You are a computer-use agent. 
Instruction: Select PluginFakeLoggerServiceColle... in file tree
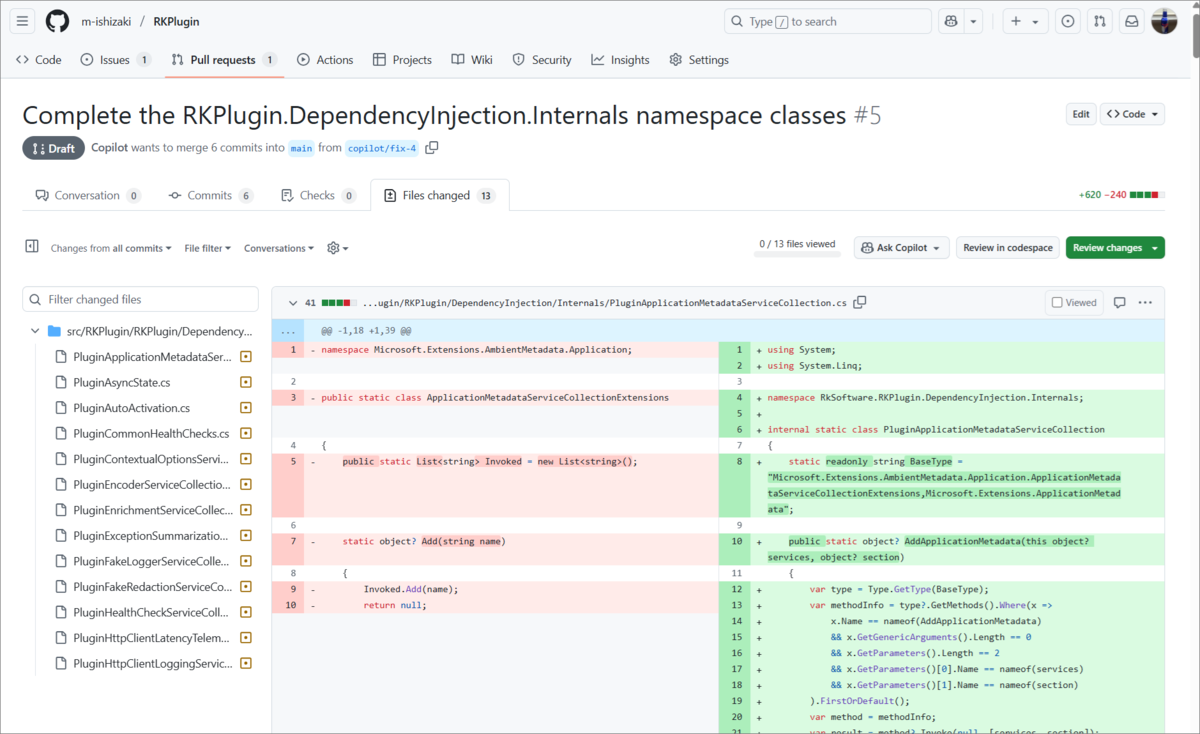tap(151, 561)
